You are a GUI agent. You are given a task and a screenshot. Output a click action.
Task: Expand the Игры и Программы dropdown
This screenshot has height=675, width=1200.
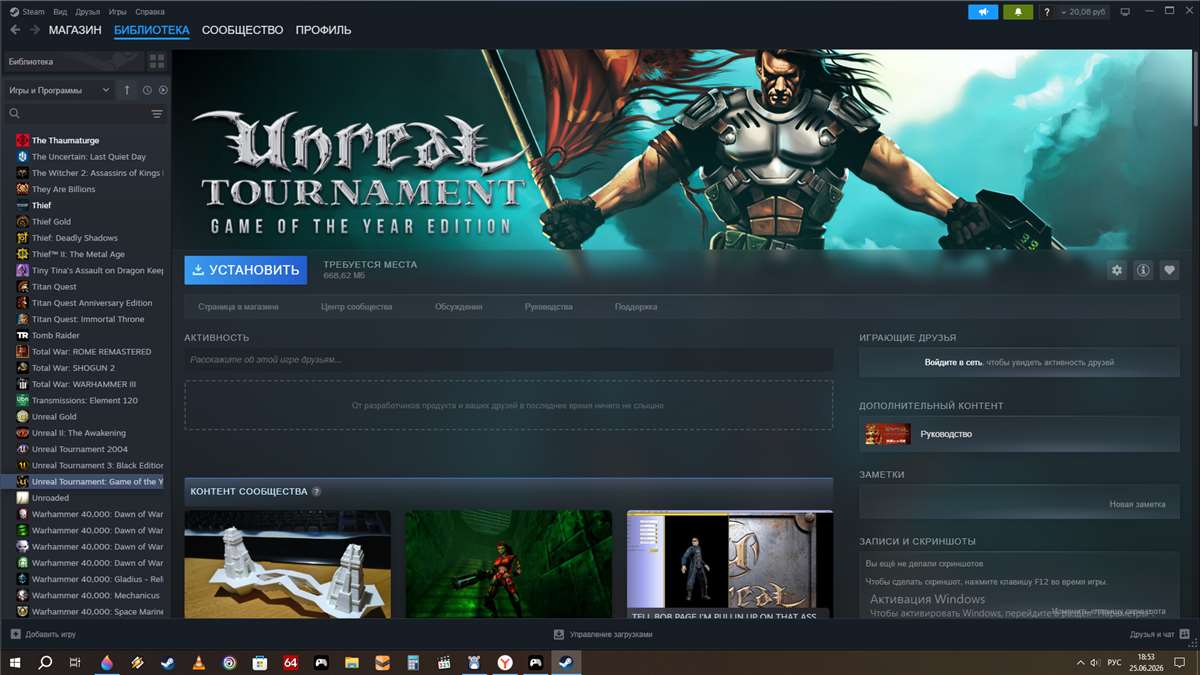tap(59, 90)
